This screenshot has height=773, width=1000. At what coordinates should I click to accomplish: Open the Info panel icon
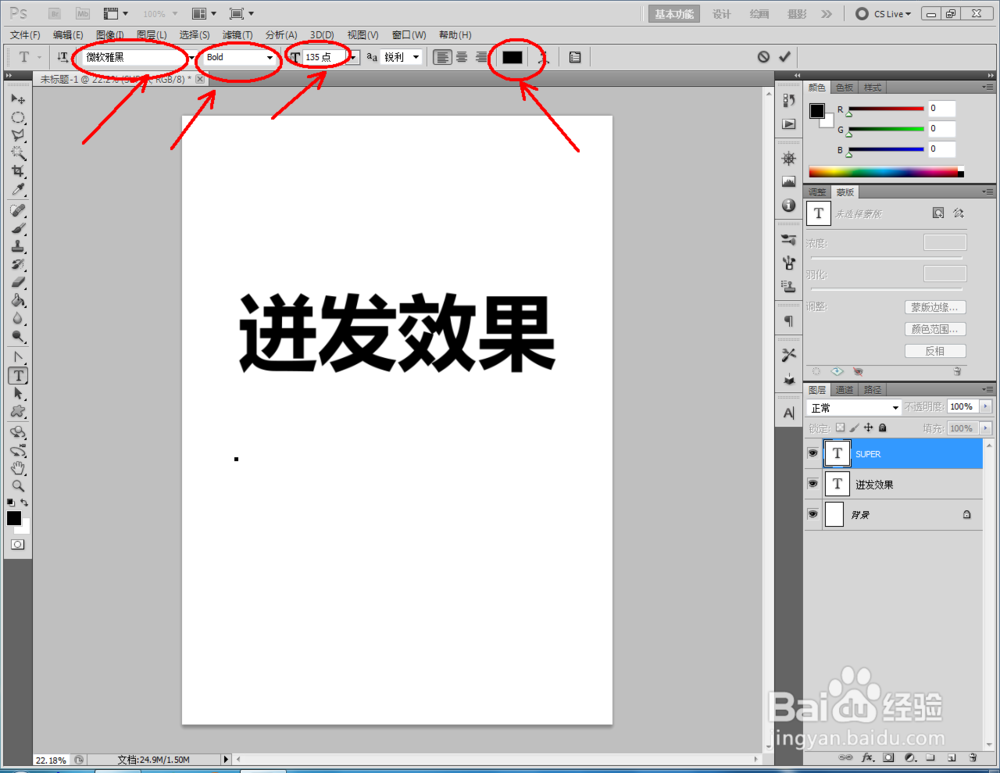point(789,205)
